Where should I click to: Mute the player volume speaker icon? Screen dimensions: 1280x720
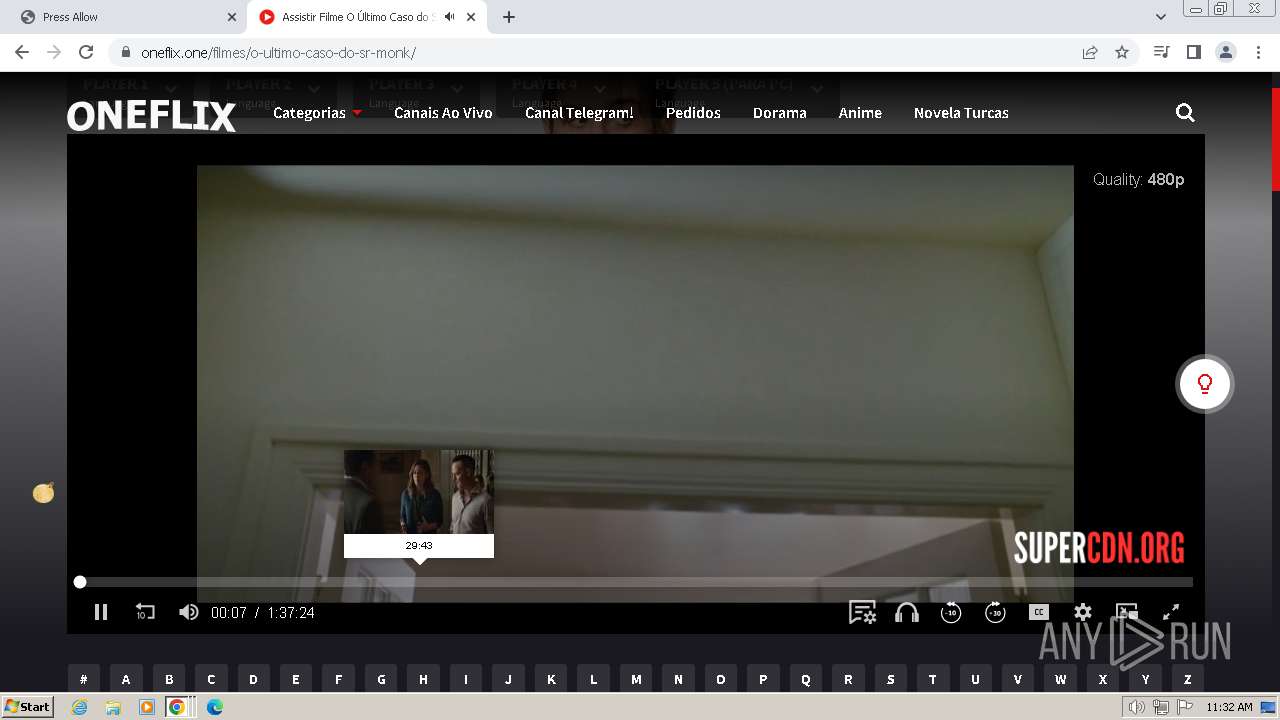[188, 612]
